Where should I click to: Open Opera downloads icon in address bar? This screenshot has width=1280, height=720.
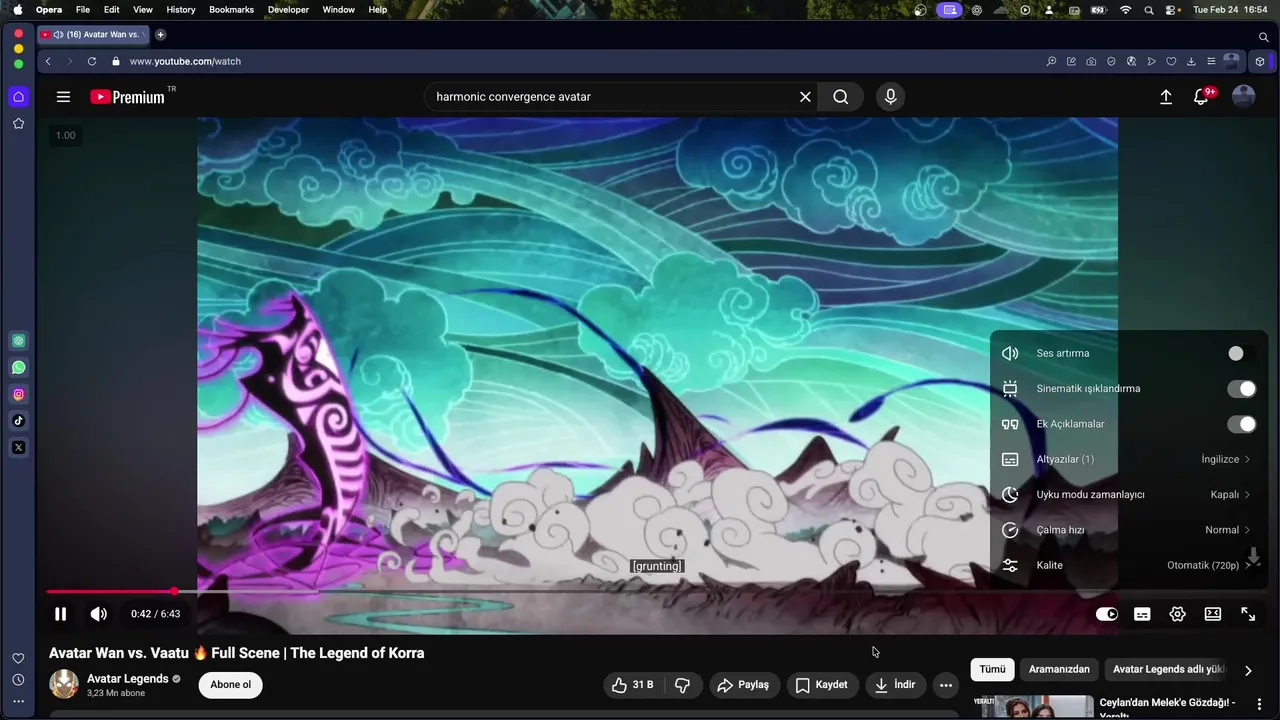tap(1191, 61)
